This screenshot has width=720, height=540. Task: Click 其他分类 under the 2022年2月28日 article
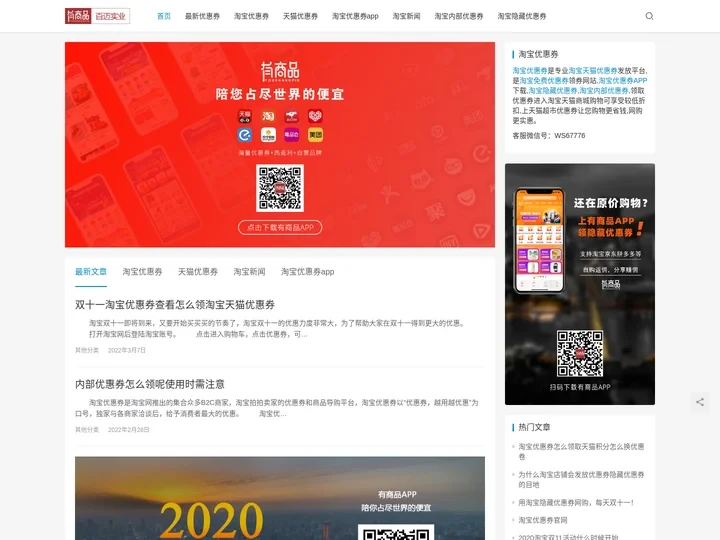(x=87, y=430)
